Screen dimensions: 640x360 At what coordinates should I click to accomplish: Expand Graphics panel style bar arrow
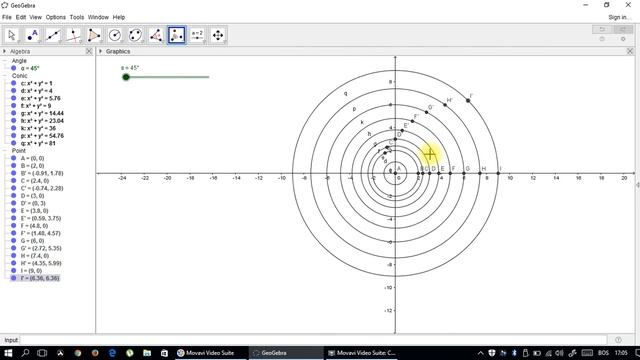pos(100,51)
